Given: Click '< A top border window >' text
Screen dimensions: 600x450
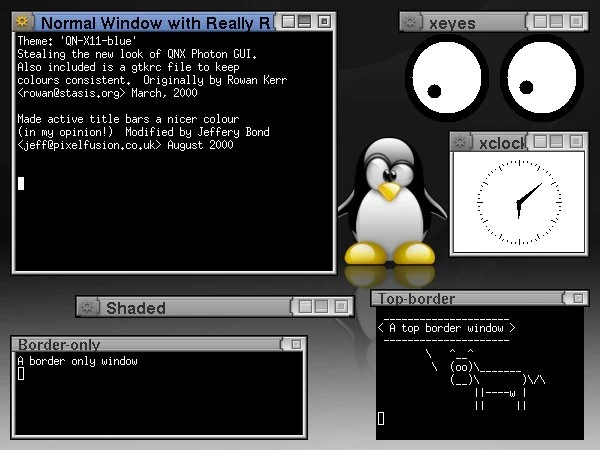Looking at the screenshot, I should (x=446, y=328).
